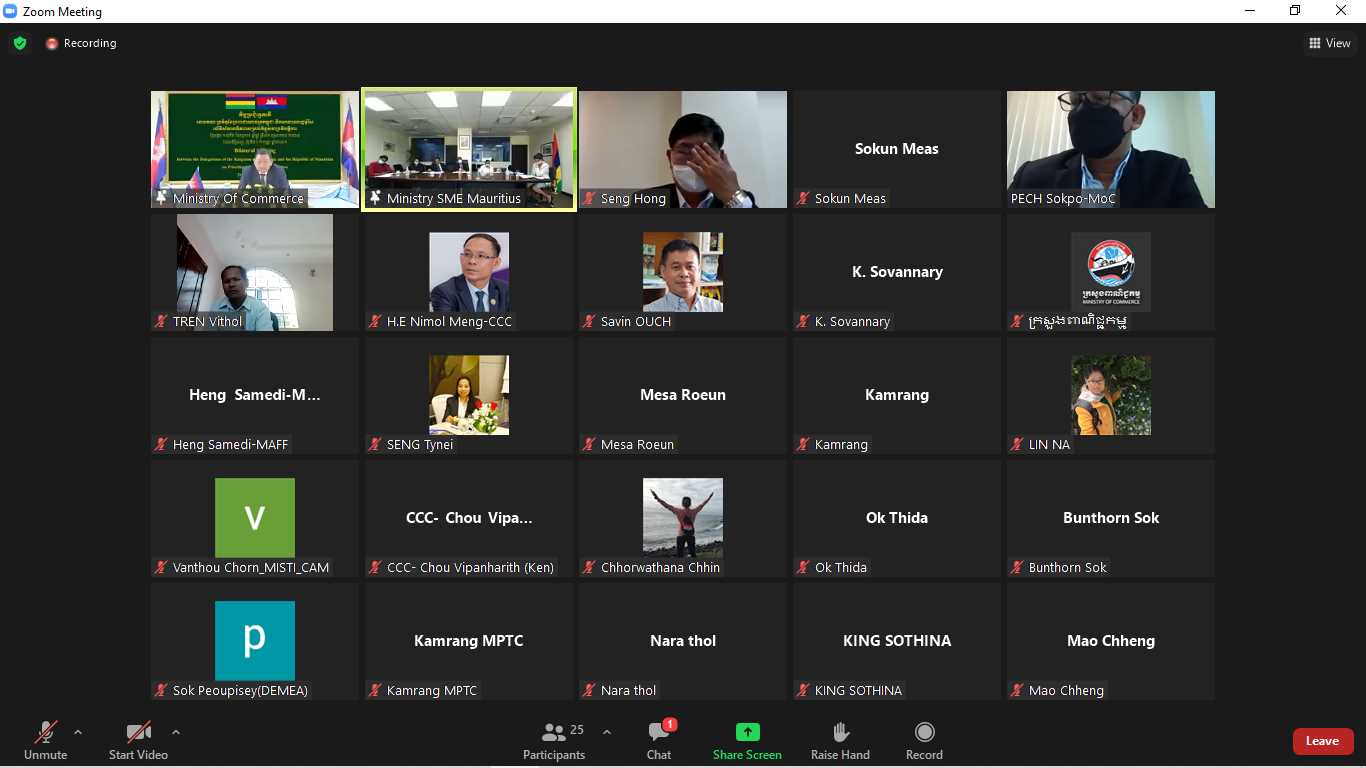1366x768 pixels.
Task: Expand audio options arrow beside Unmute
Action: click(78, 732)
